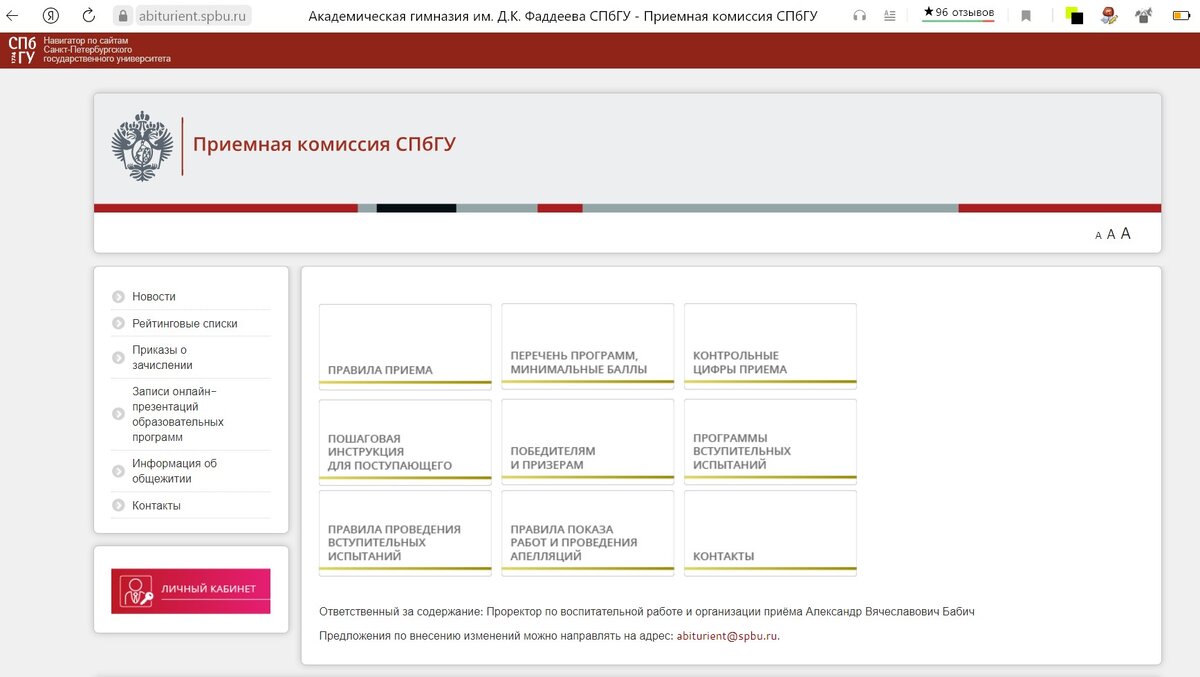Click the bookmark icon in toolbar
Viewport: 1200px width, 677px height.
coord(1026,15)
